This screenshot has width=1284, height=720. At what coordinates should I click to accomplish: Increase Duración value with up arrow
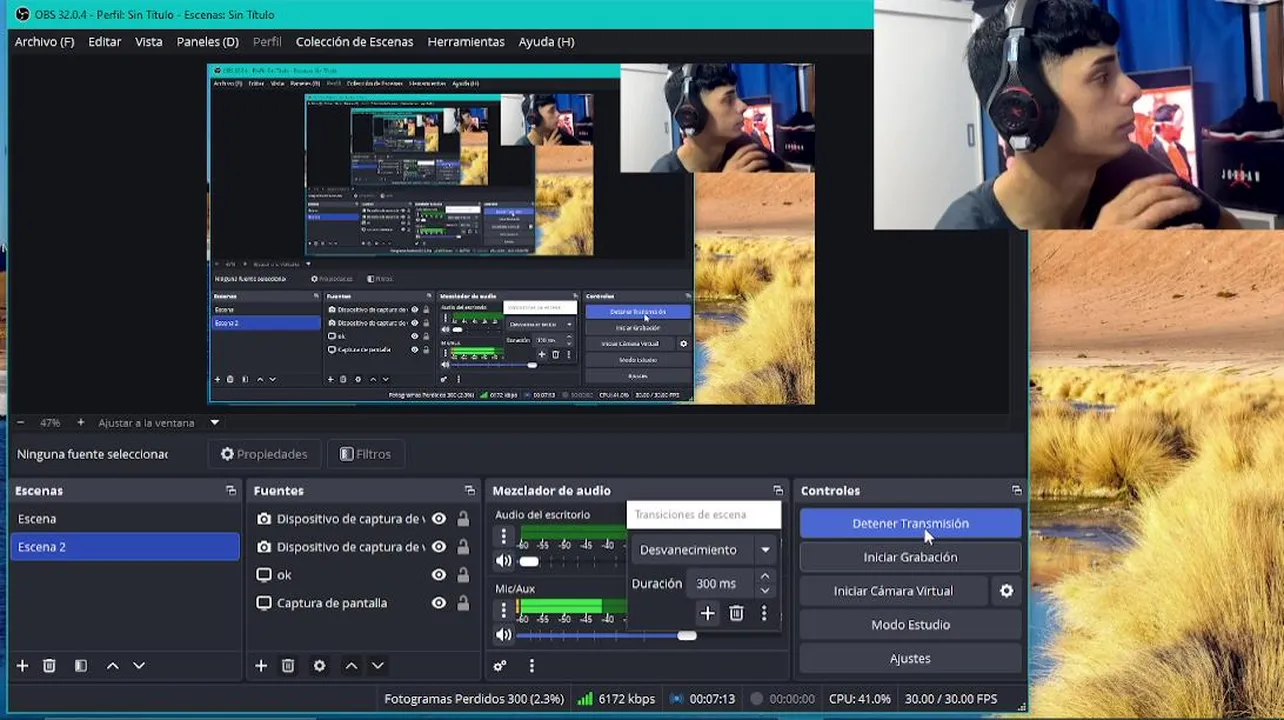coord(765,576)
